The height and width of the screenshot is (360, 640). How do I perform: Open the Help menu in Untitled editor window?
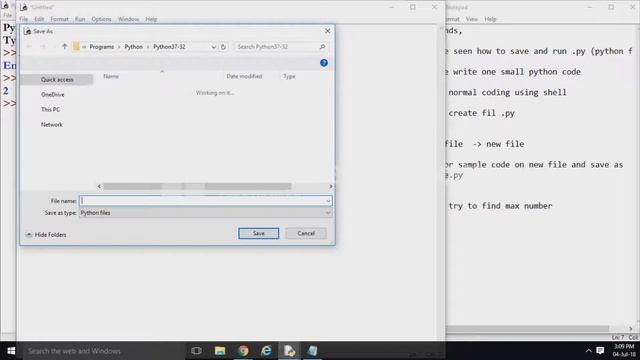151,19
